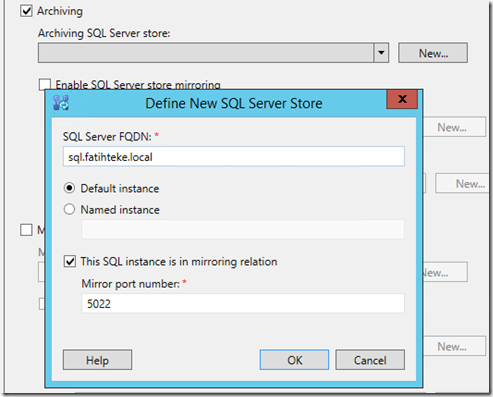Screen dimensions: 493x397
Task: Enable SQL Server store mirroring checkbox
Action: tap(45, 84)
